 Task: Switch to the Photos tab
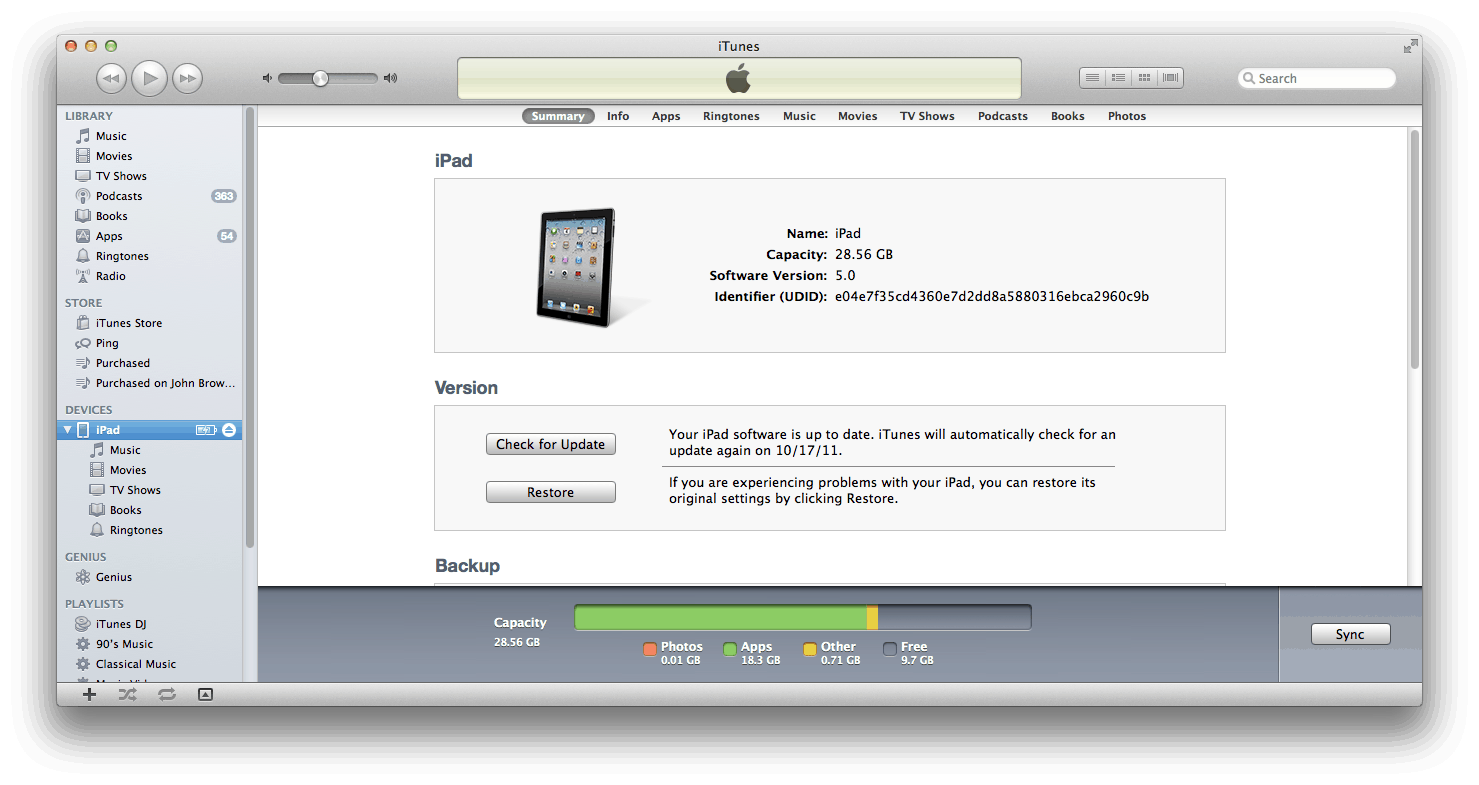click(1126, 116)
